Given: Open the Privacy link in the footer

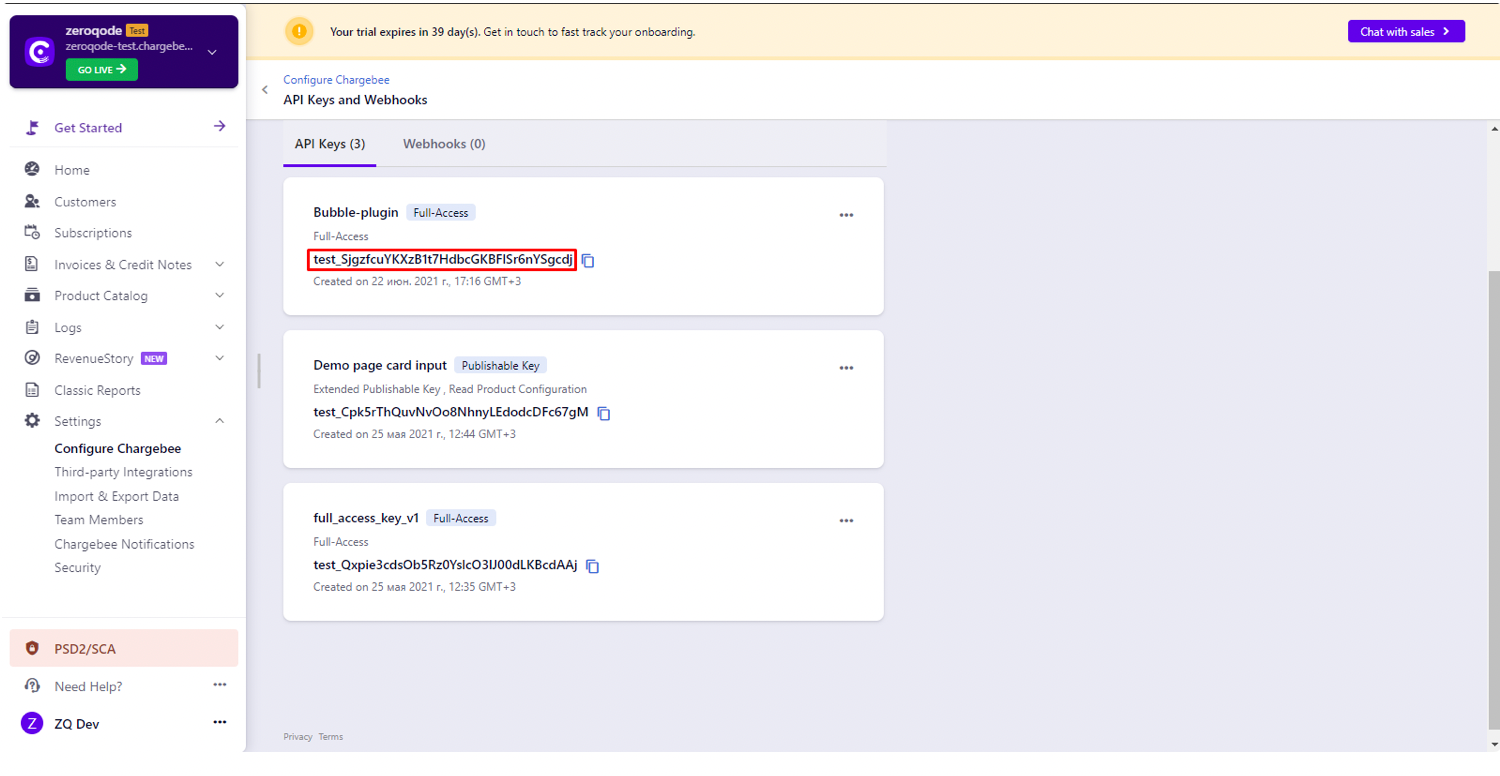Looking at the screenshot, I should [x=297, y=736].
